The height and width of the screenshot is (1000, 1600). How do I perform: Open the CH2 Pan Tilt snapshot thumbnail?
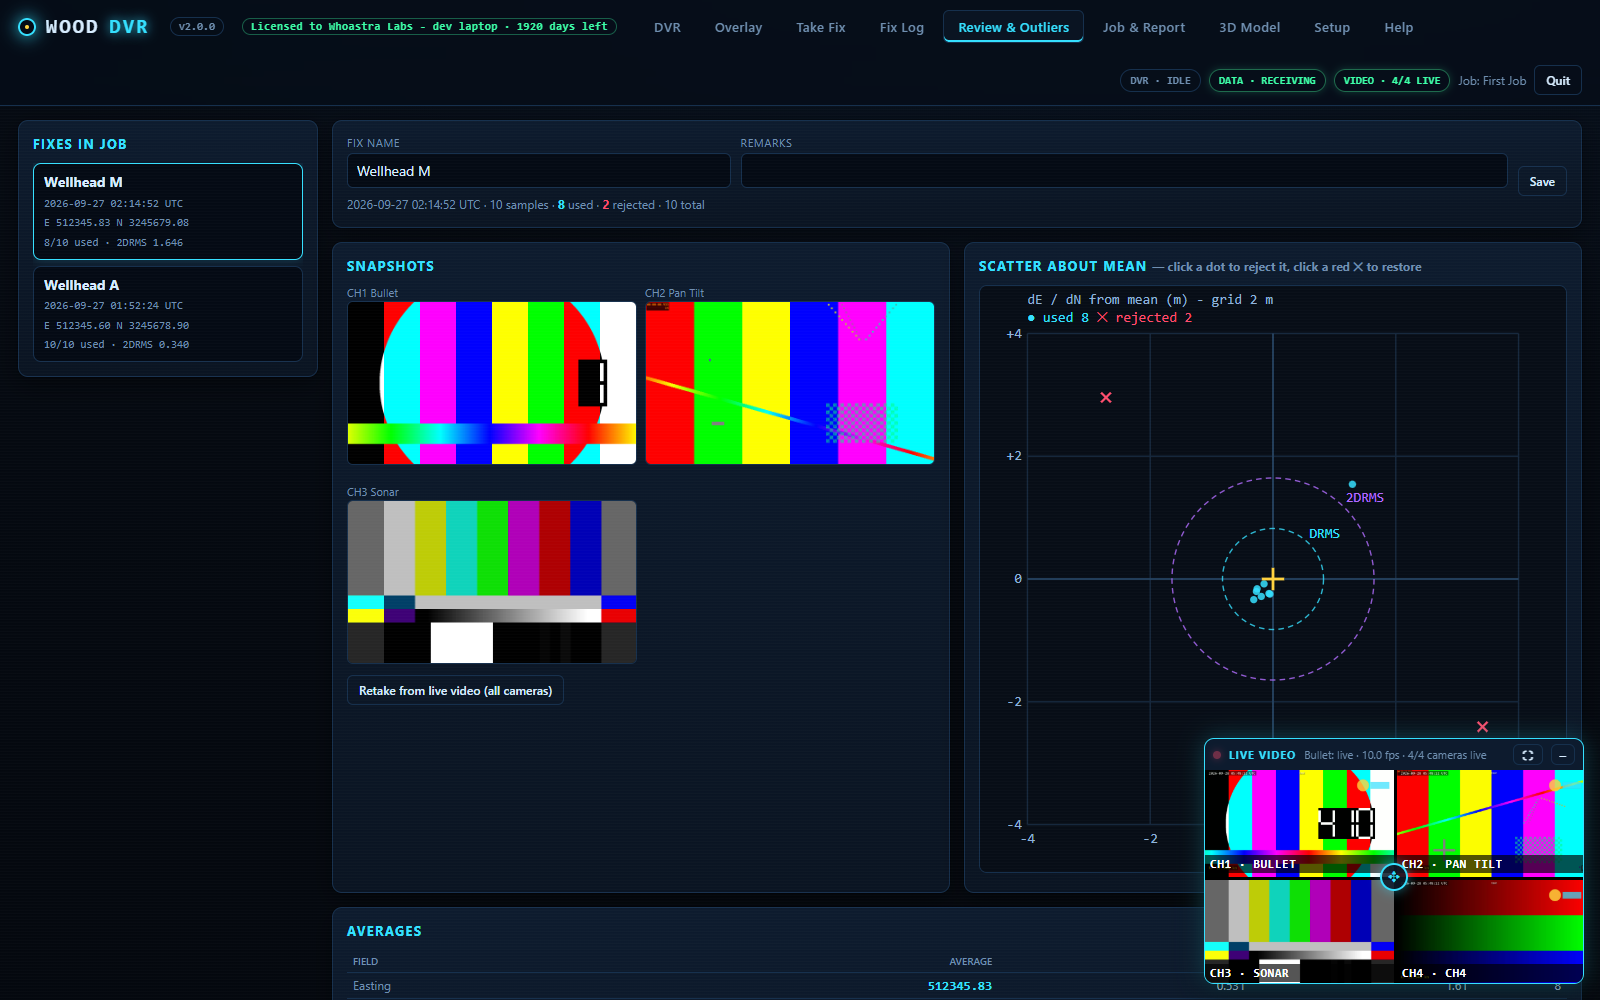coord(790,383)
